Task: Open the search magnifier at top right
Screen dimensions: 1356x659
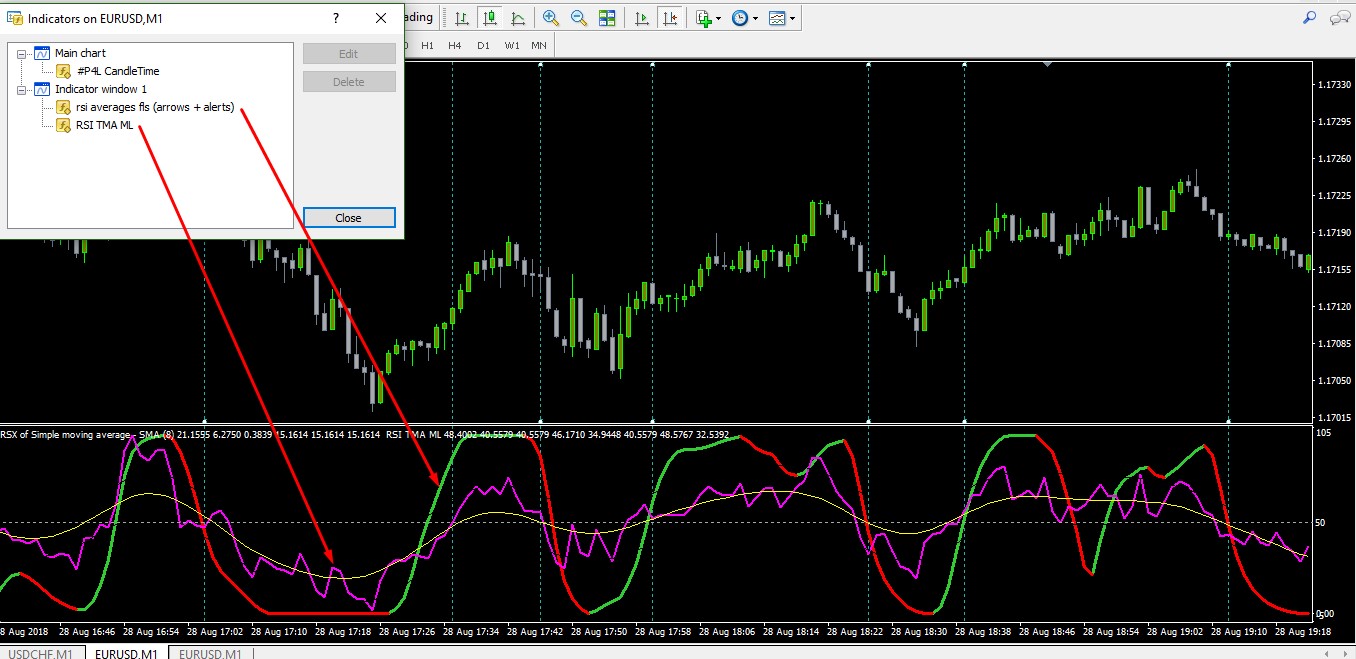Action: pyautogui.click(x=1310, y=18)
